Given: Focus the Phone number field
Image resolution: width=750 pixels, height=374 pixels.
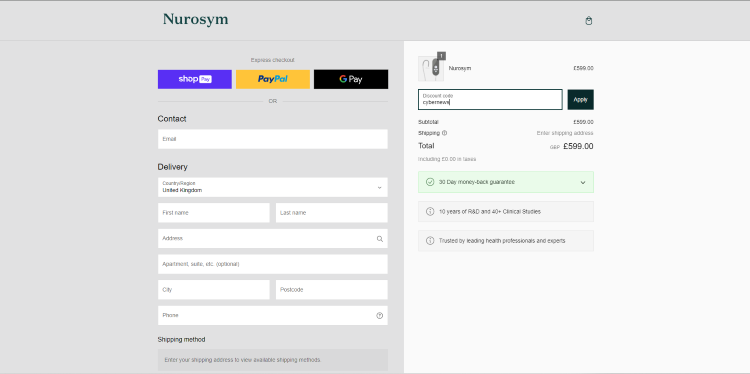Looking at the screenshot, I should [x=273, y=316].
